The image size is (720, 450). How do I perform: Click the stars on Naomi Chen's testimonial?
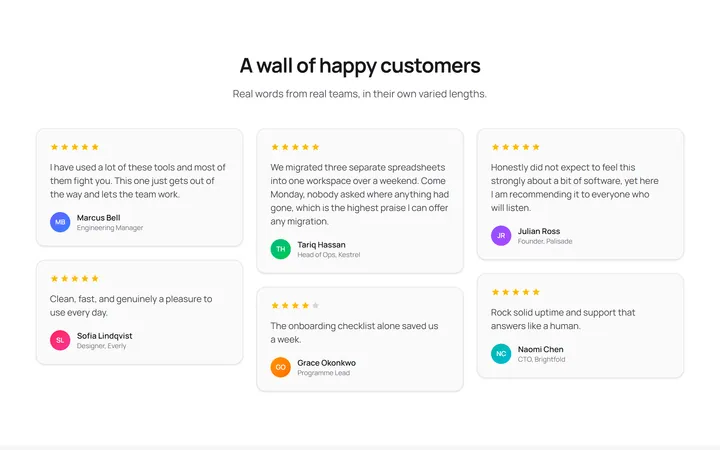pos(516,292)
